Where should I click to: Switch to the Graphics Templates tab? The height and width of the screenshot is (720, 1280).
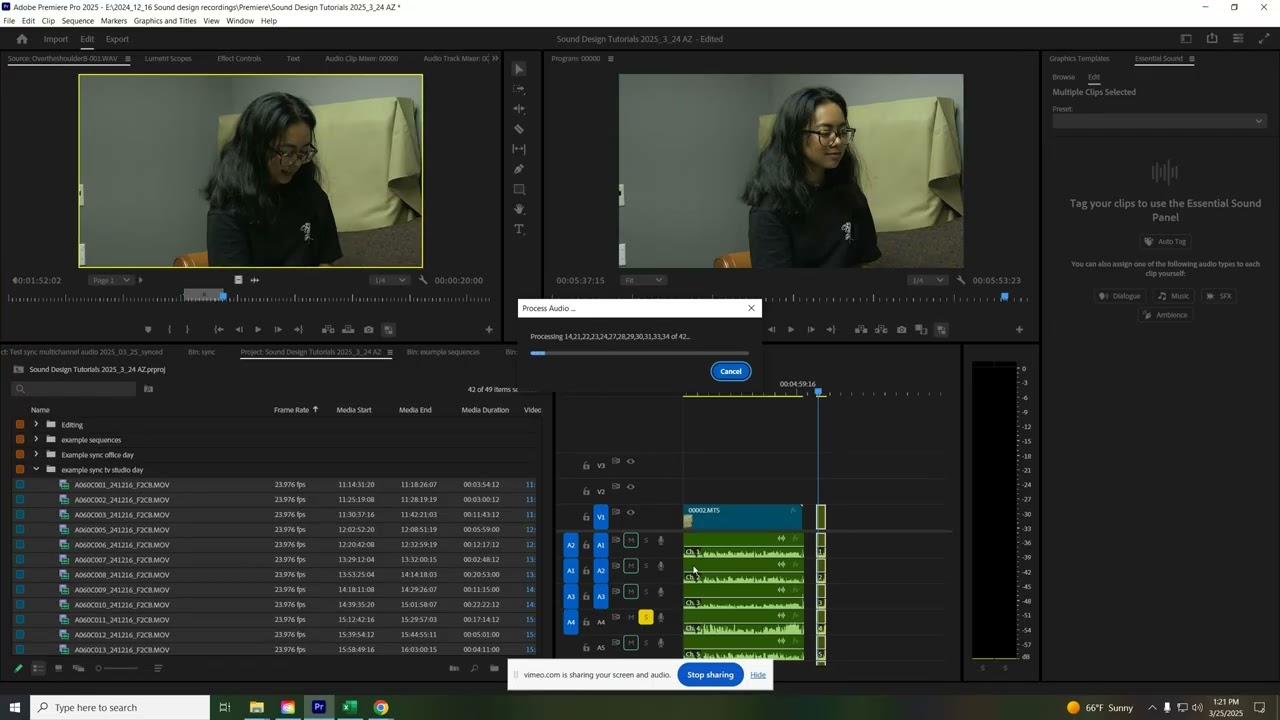tap(1079, 59)
